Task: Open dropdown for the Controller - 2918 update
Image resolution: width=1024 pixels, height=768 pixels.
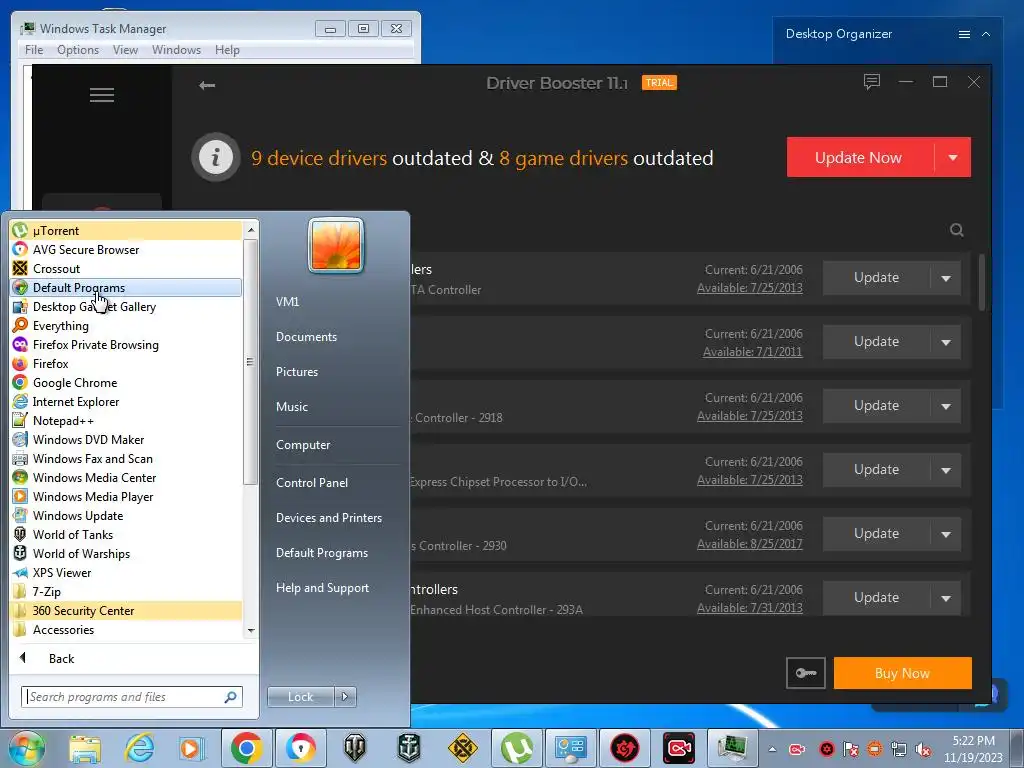Action: tap(946, 406)
